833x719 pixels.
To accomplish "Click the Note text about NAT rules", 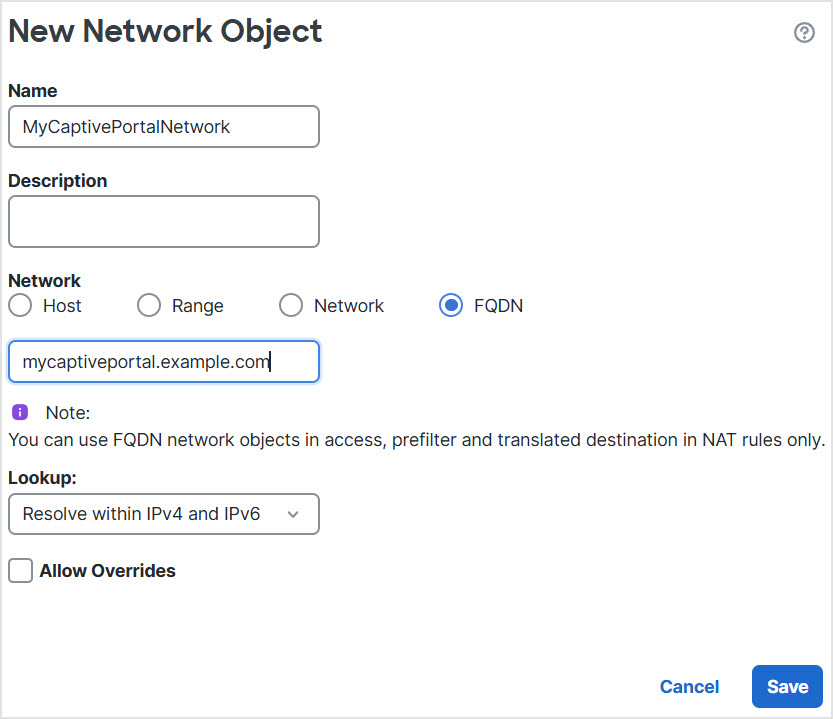I will tap(416, 439).
